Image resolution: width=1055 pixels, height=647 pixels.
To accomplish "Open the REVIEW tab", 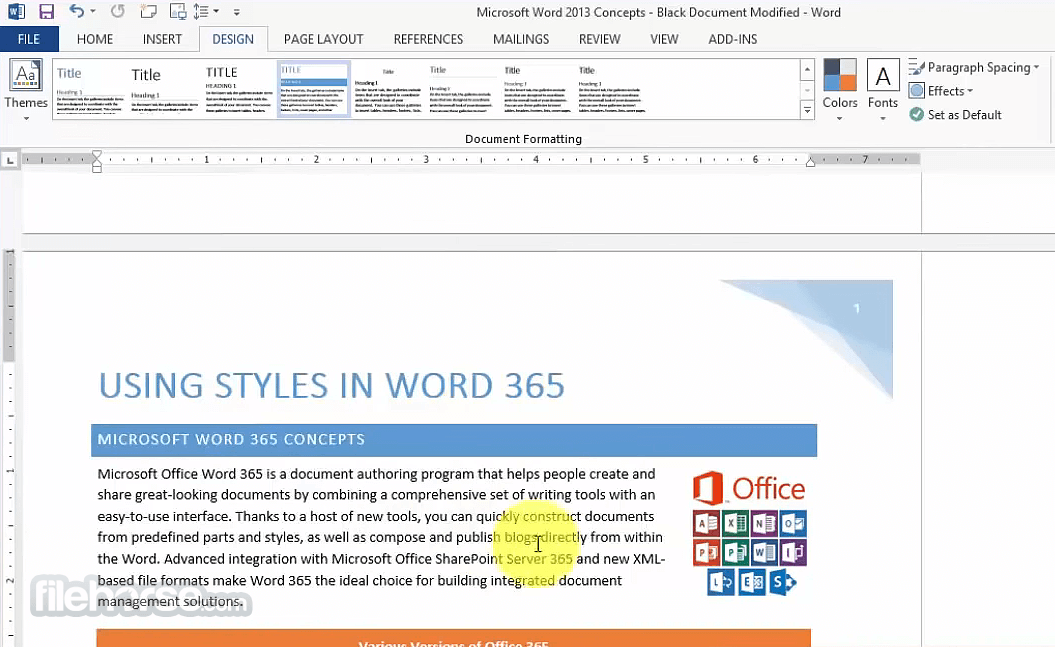I will tap(599, 39).
